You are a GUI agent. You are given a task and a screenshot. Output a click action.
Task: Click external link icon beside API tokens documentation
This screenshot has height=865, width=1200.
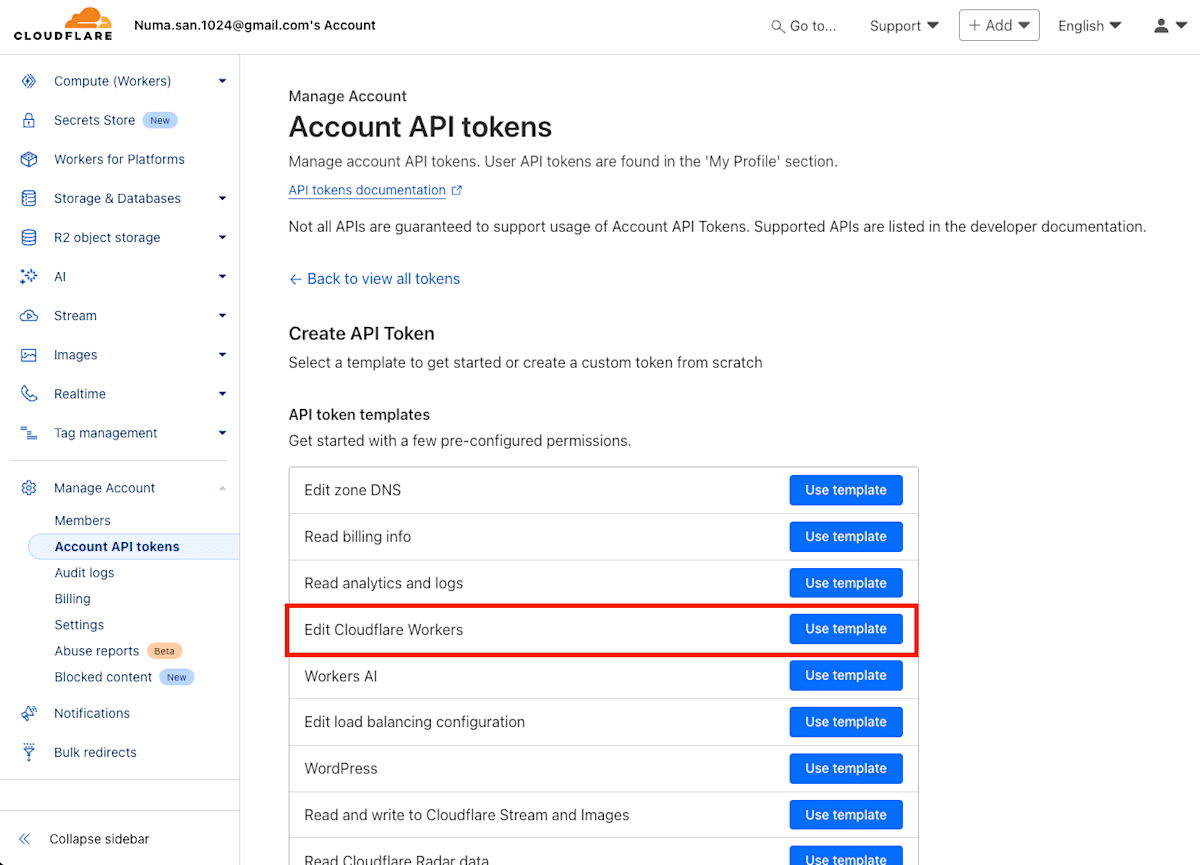457,190
